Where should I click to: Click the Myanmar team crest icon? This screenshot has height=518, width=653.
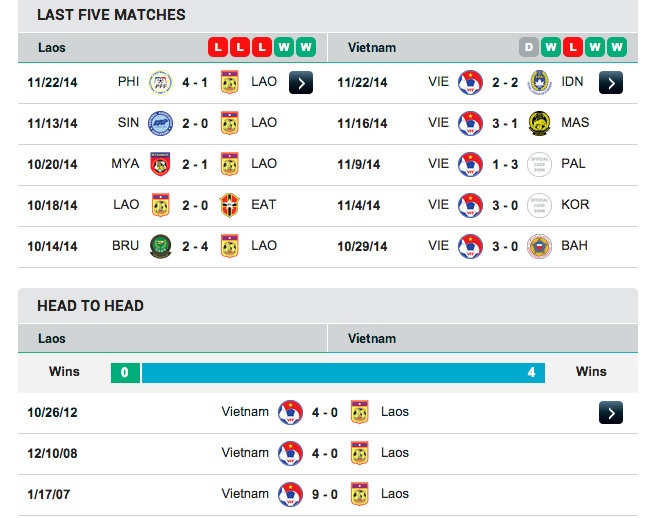click(159, 164)
